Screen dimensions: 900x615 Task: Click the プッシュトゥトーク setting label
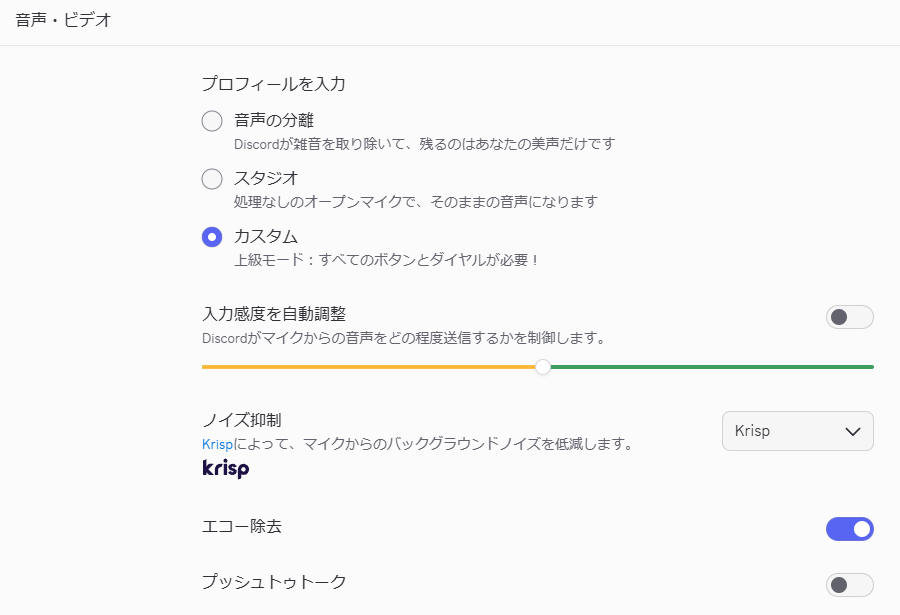(x=274, y=582)
